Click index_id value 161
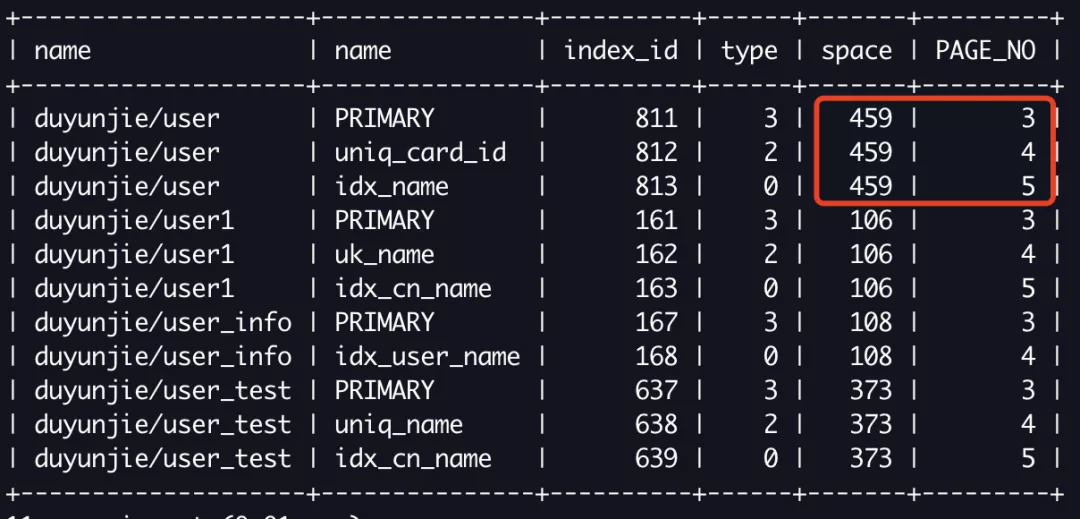Image resolution: width=1080 pixels, height=519 pixels. (x=656, y=220)
